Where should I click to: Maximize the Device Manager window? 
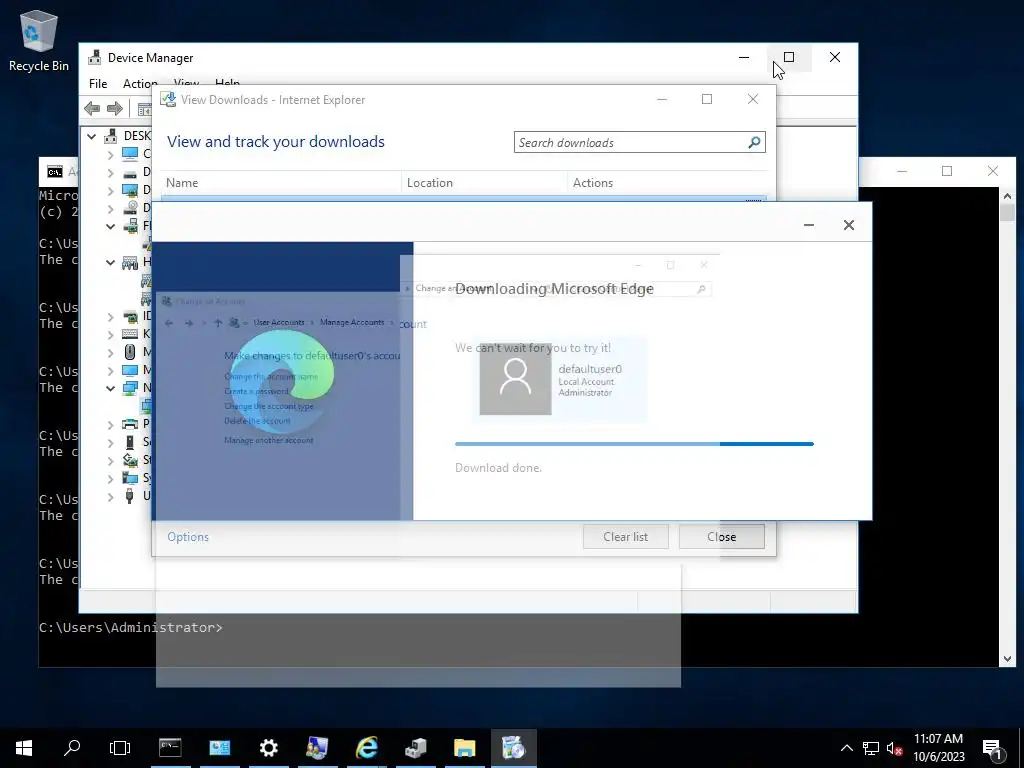pos(789,57)
